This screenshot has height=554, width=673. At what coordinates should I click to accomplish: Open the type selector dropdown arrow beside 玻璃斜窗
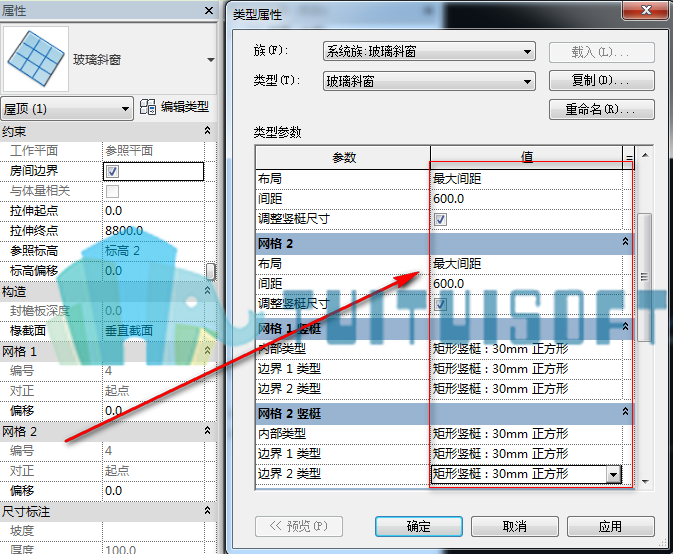[x=210, y=60]
